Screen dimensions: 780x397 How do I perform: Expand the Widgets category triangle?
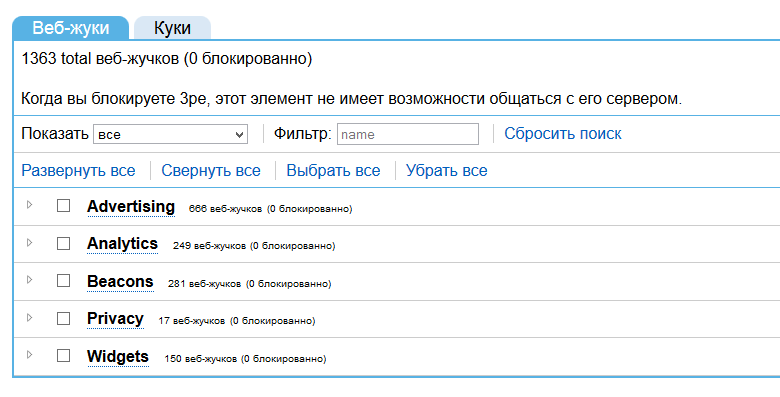click(29, 355)
